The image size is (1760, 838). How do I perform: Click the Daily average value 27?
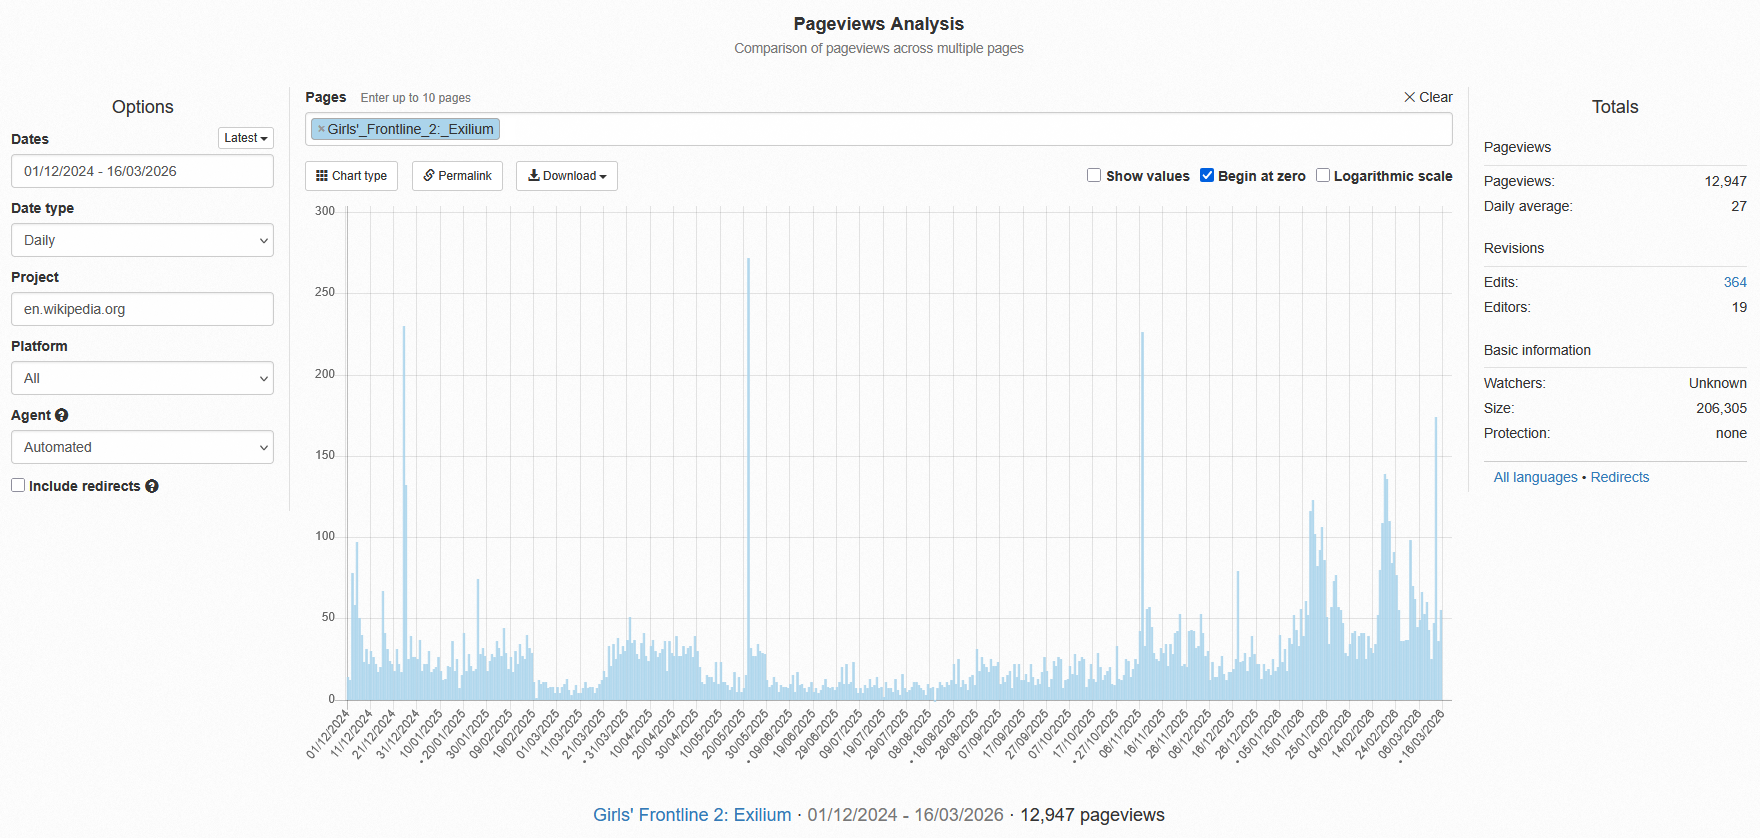pyautogui.click(x=1739, y=206)
